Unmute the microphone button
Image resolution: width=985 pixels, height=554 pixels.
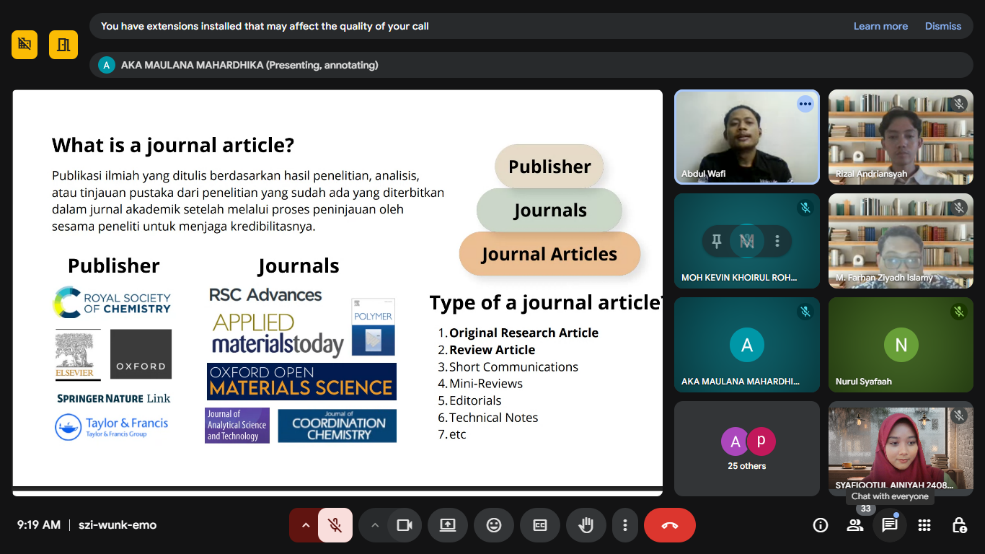(x=335, y=525)
